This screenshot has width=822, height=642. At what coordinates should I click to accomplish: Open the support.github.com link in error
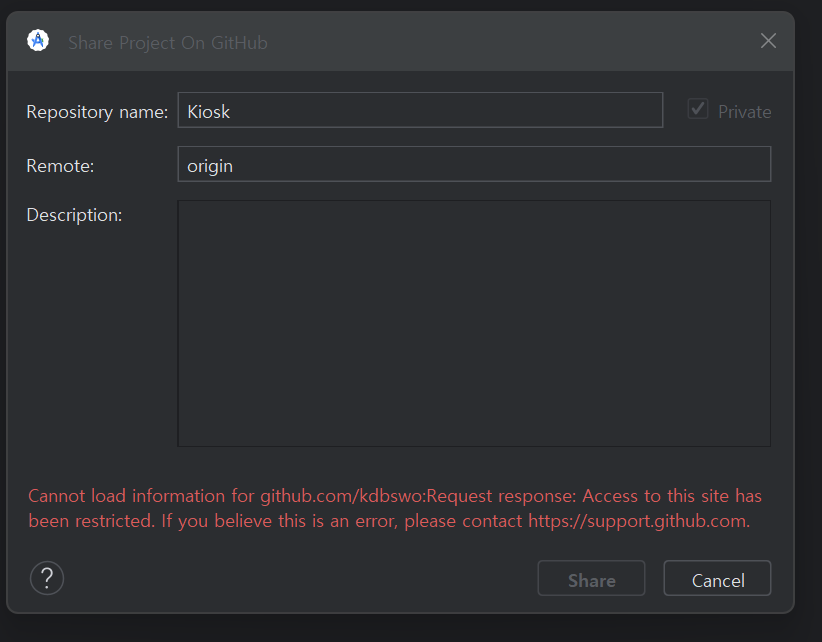(x=638, y=521)
